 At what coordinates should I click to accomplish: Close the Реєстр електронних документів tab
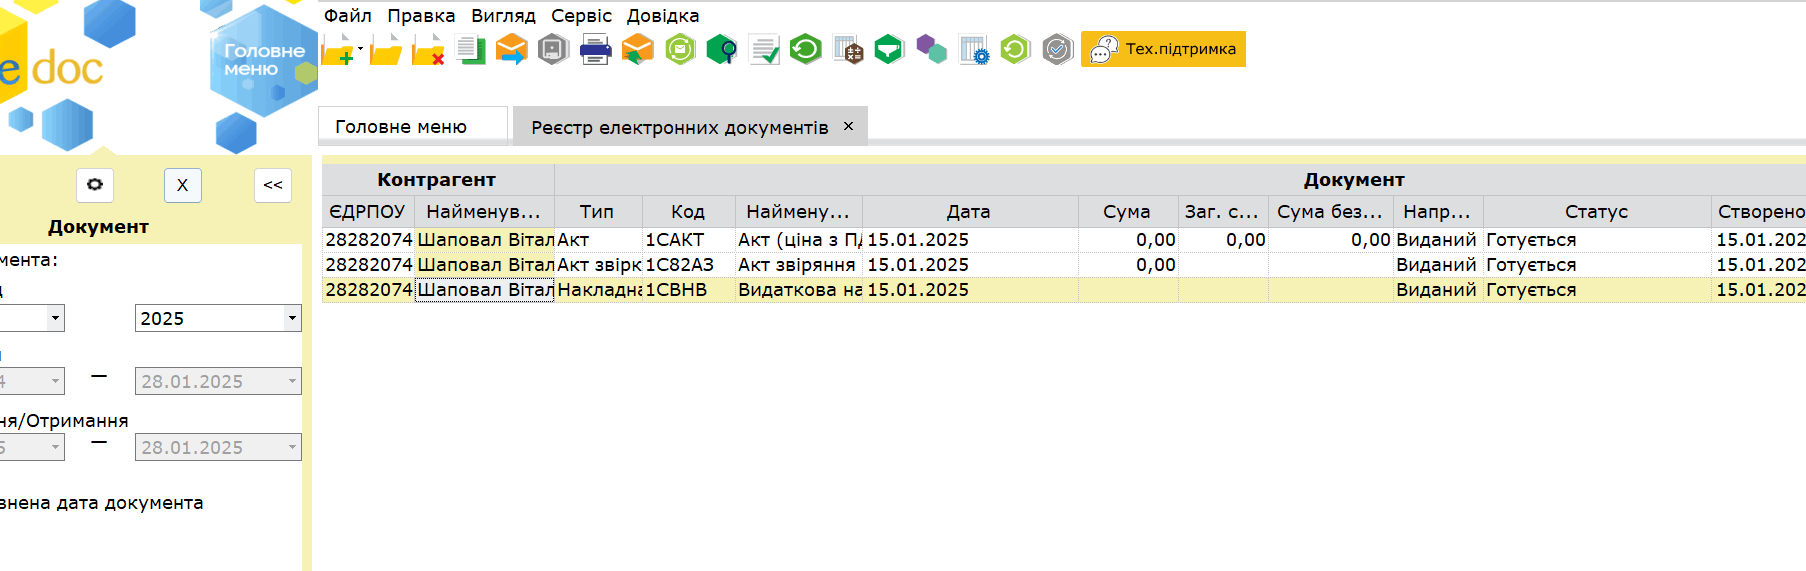click(848, 126)
